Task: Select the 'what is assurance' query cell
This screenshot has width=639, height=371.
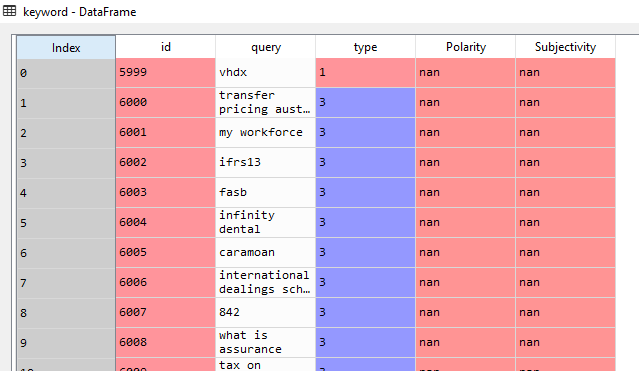Action: click(x=265, y=342)
